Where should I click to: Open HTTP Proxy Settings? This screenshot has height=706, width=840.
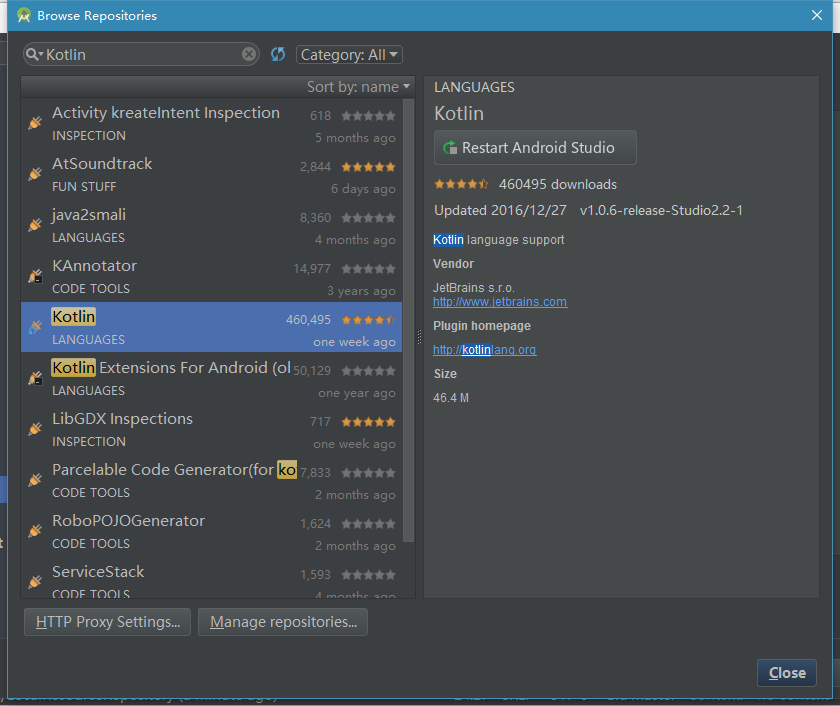(107, 622)
